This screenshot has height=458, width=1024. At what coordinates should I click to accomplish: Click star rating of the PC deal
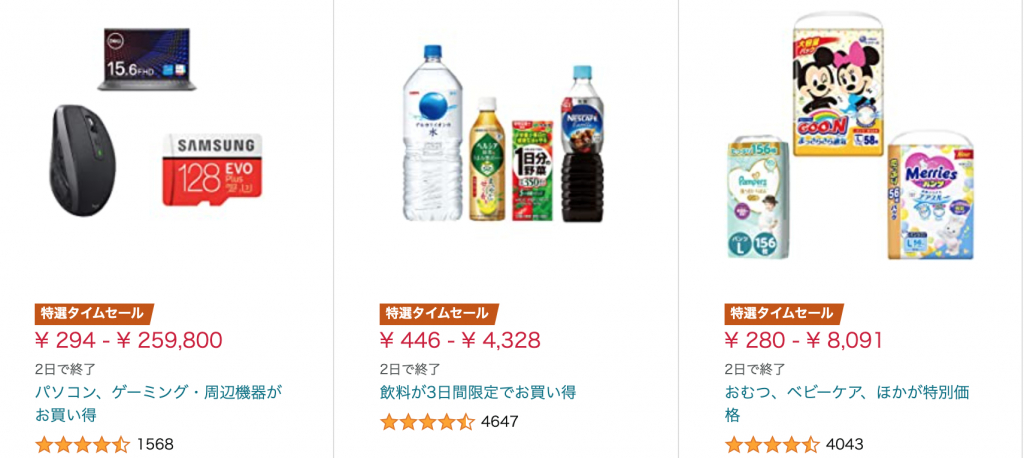(82, 444)
